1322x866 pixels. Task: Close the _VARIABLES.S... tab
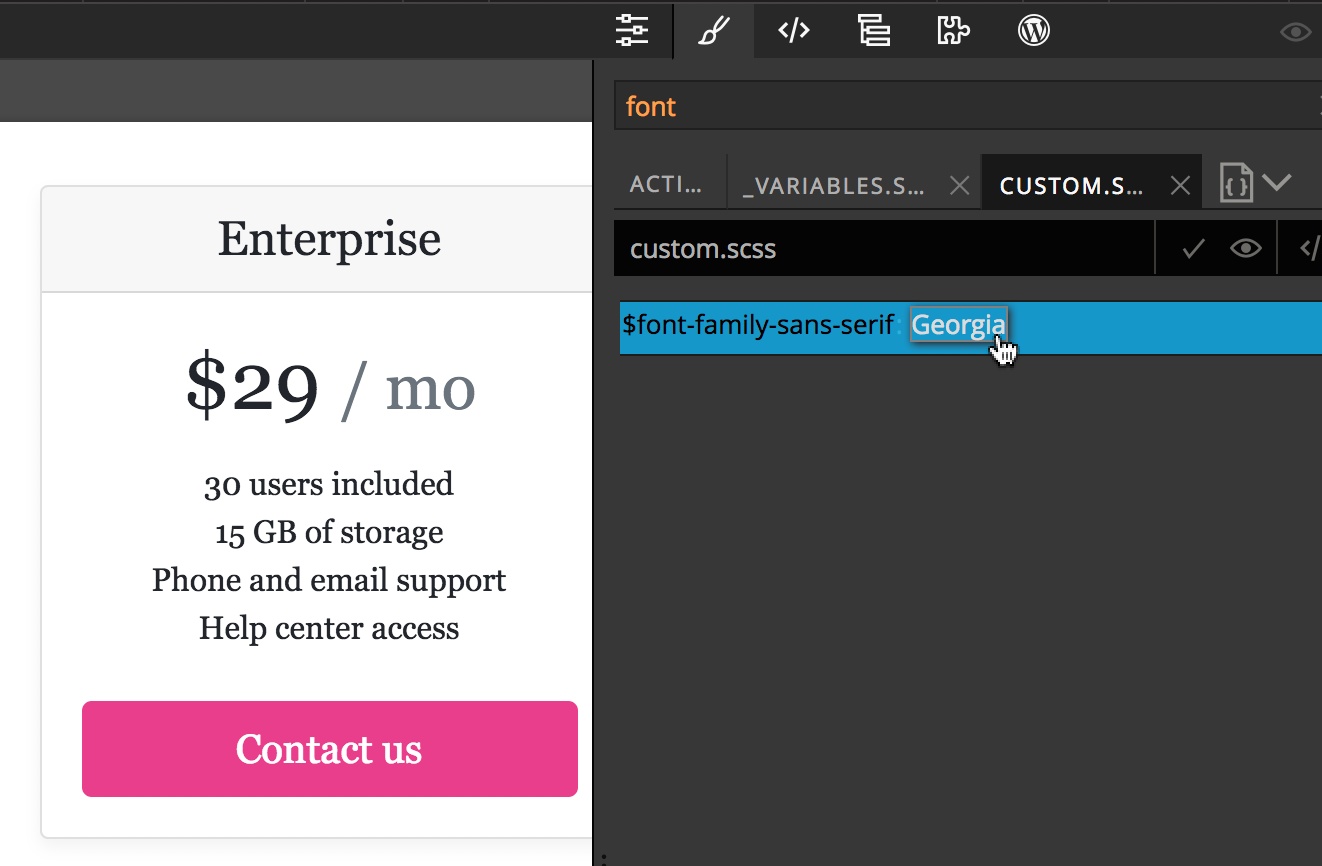959,186
